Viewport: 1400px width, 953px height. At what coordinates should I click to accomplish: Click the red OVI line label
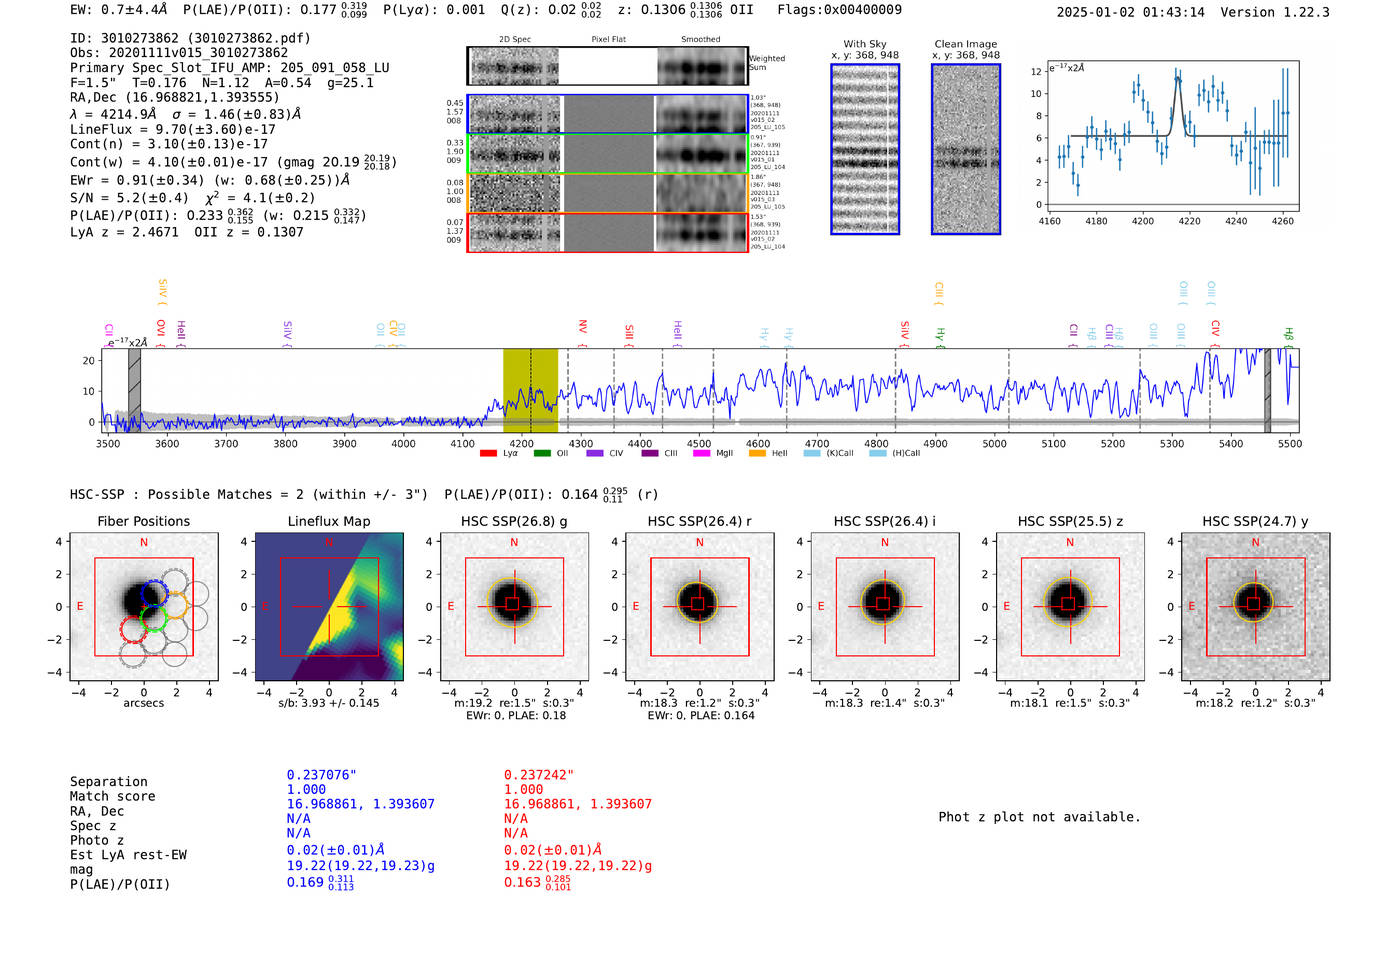[x=160, y=331]
